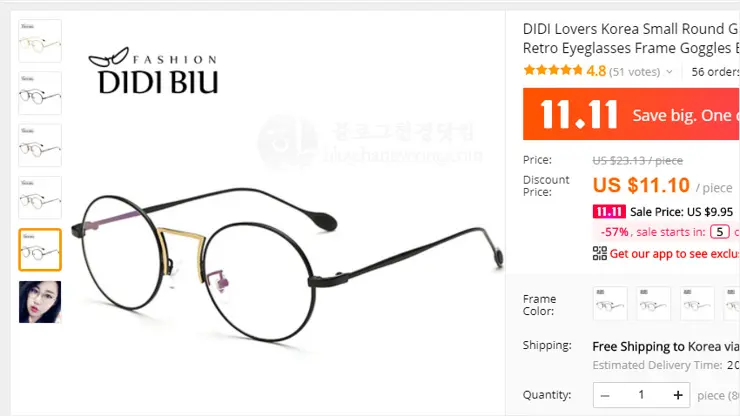Click the 4.8 rating score
This screenshot has width=740, height=416.
click(x=596, y=71)
